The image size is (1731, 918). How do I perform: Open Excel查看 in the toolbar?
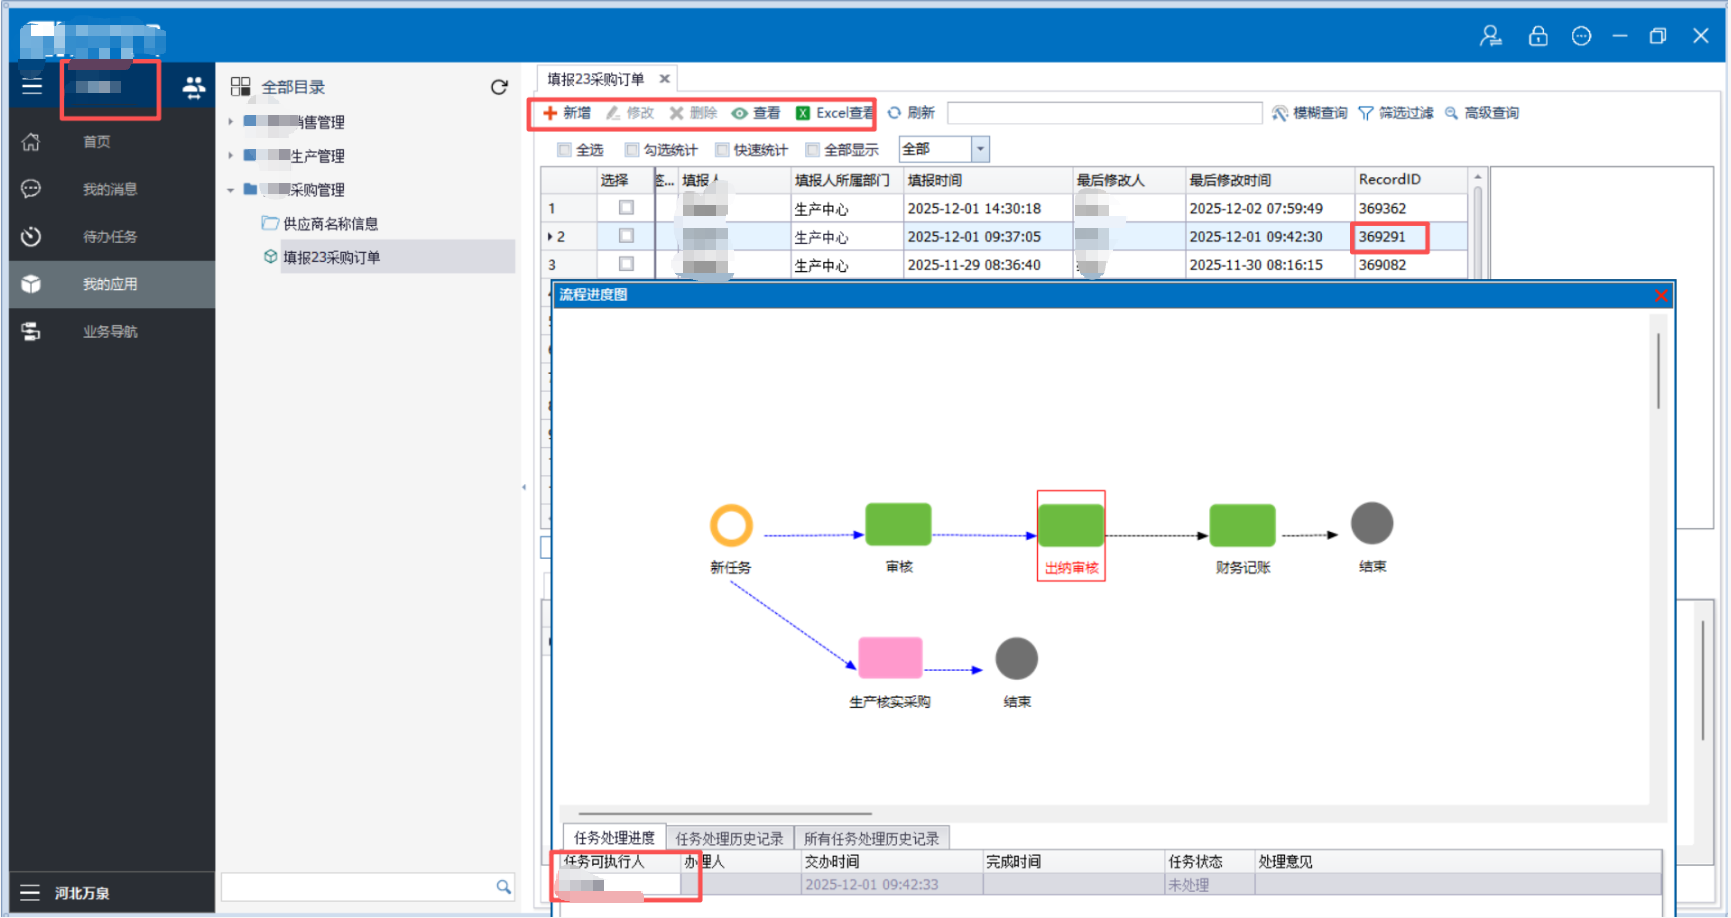834,113
